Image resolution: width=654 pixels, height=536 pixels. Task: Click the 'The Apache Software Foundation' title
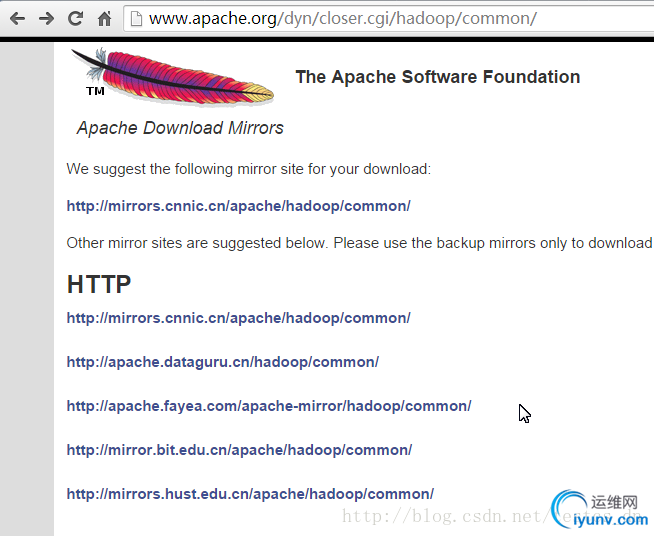[438, 77]
